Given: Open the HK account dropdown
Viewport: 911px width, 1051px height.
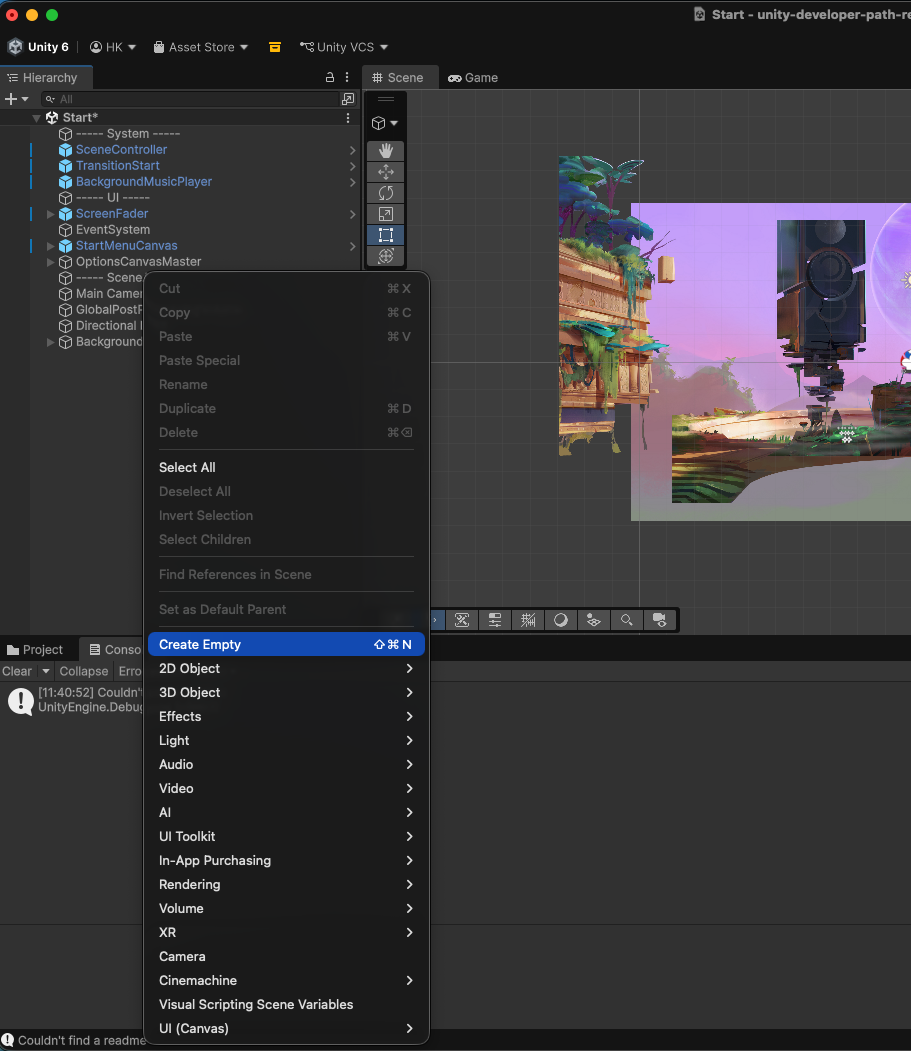Looking at the screenshot, I should tap(113, 47).
